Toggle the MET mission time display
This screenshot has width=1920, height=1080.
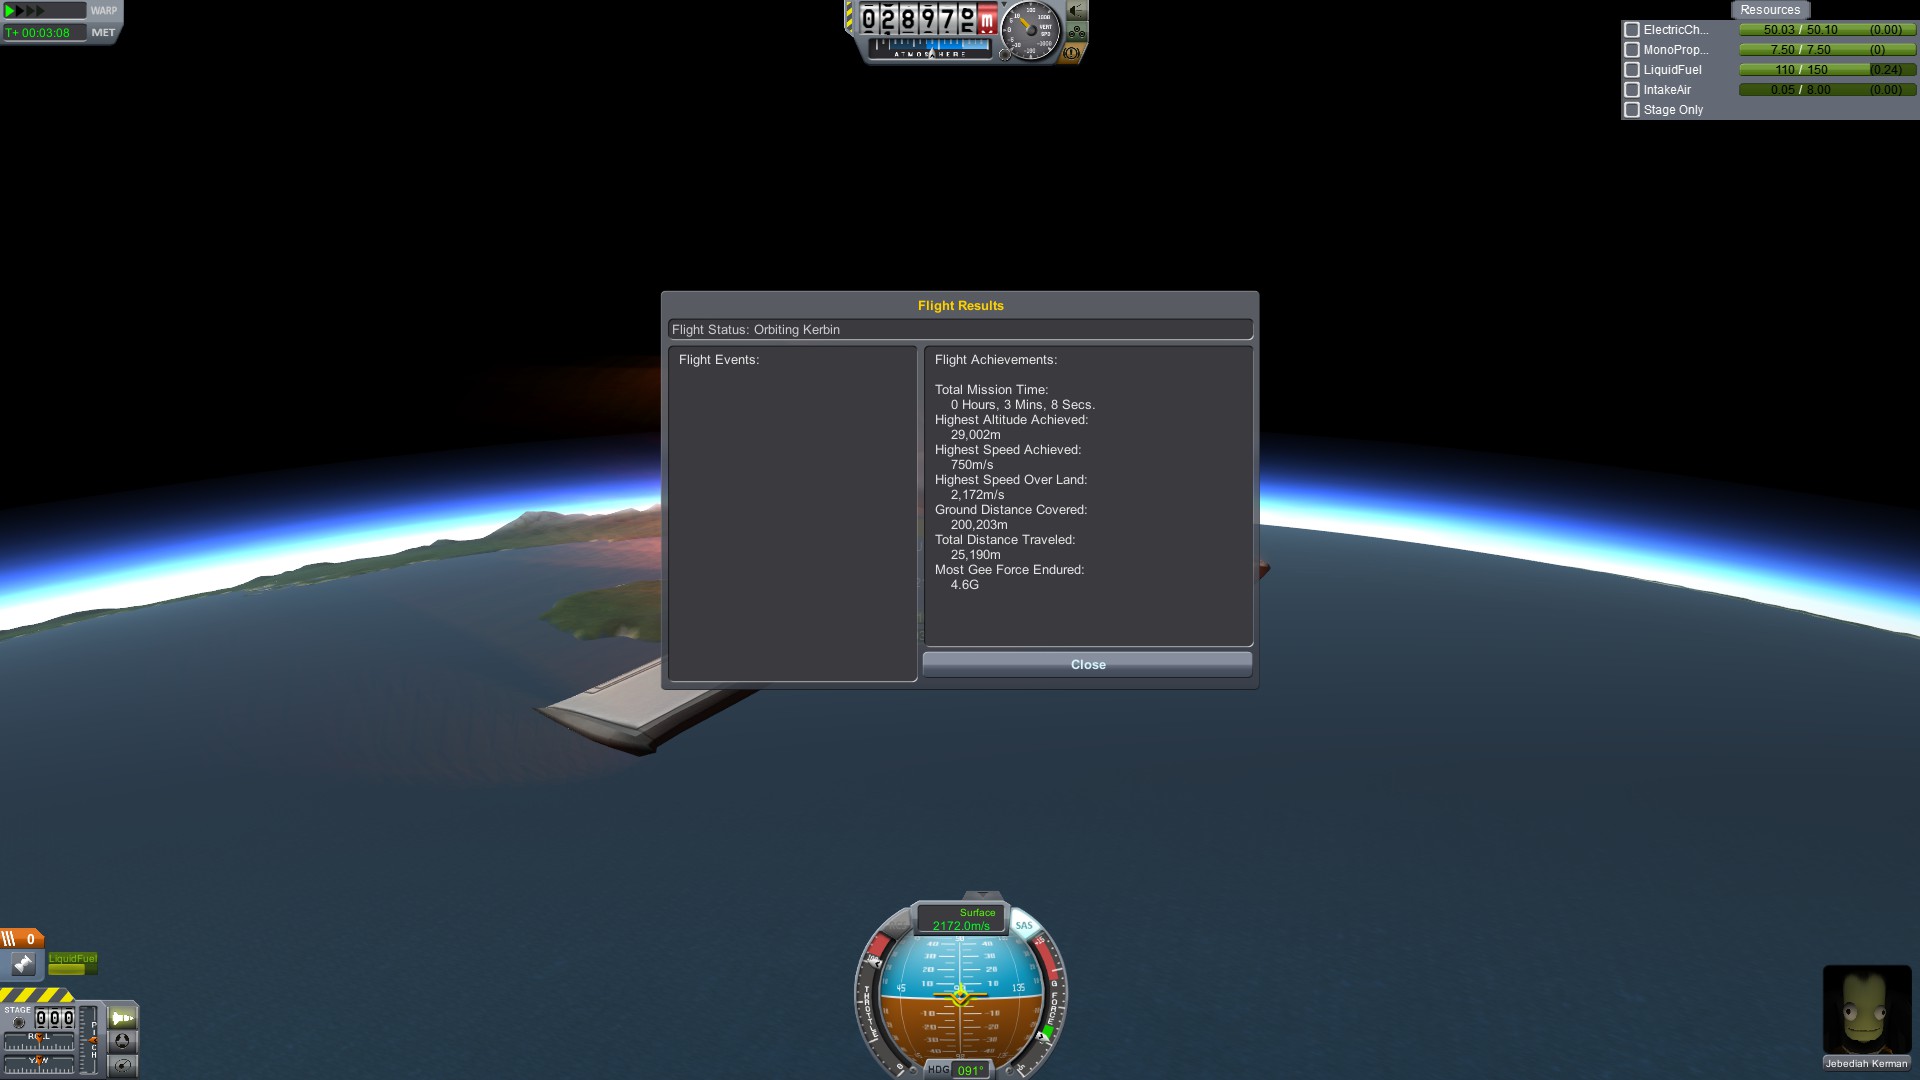pyautogui.click(x=102, y=33)
